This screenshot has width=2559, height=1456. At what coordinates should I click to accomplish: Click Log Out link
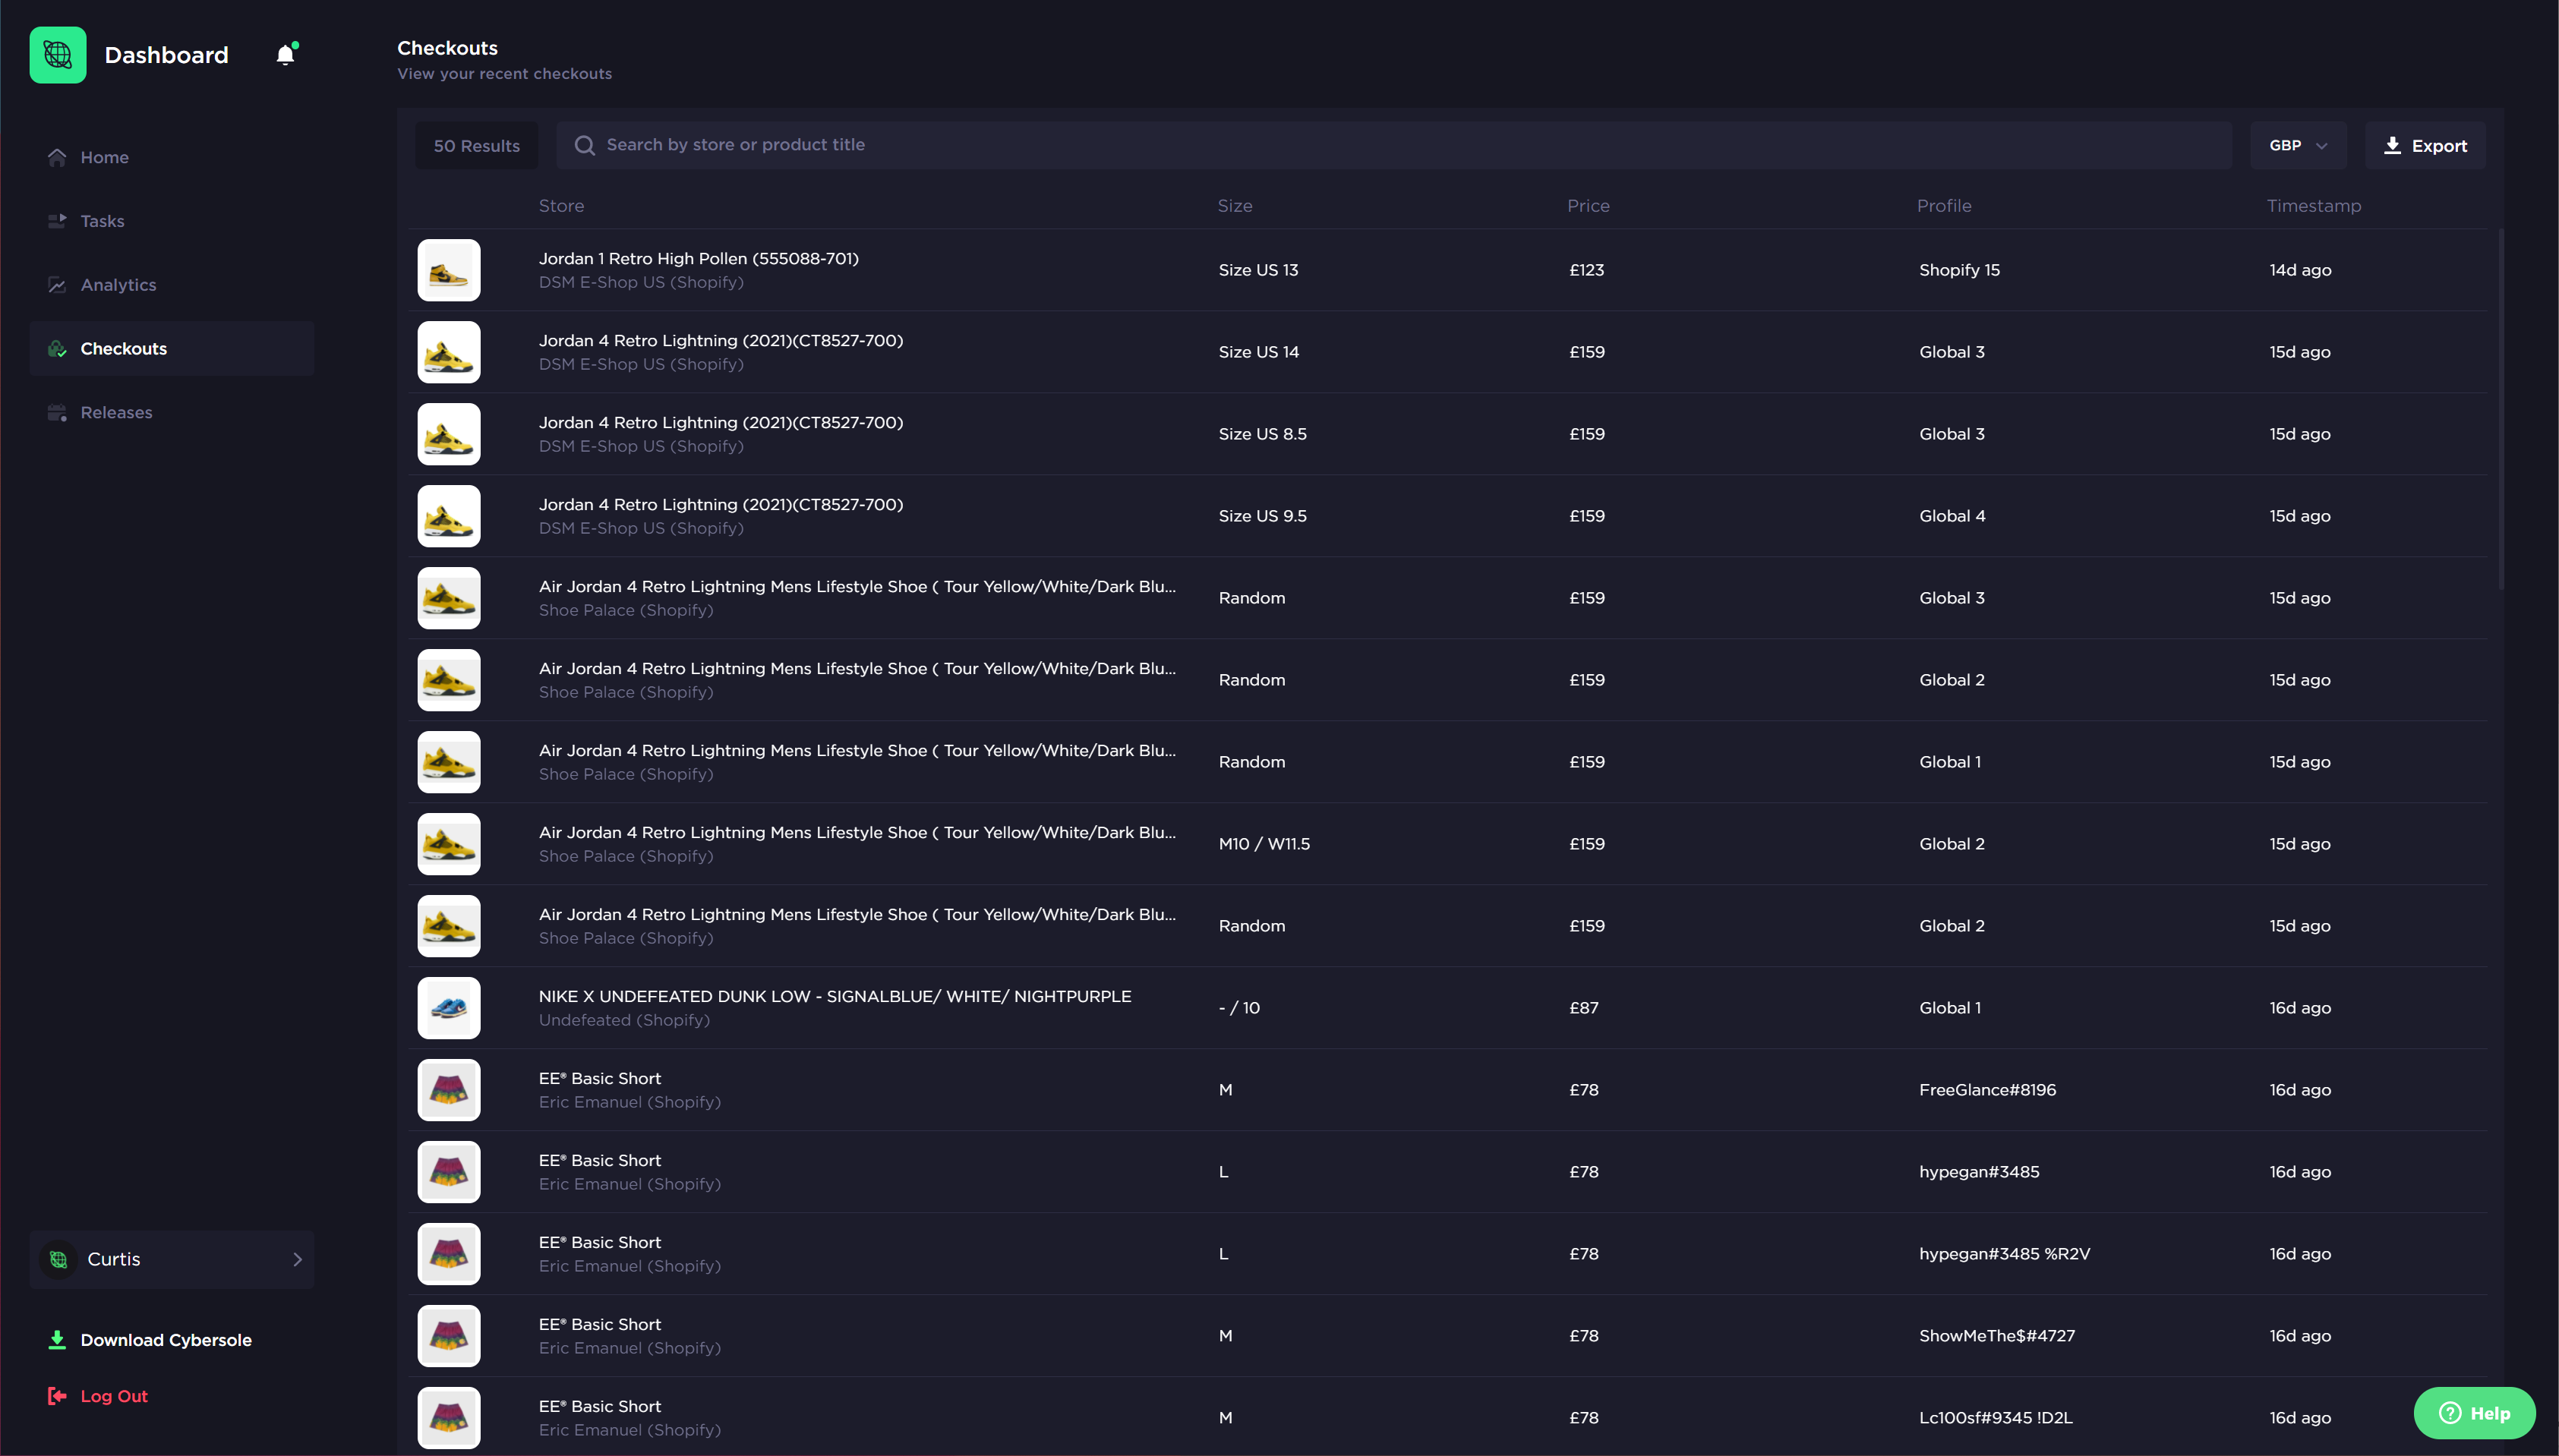tap(98, 1396)
